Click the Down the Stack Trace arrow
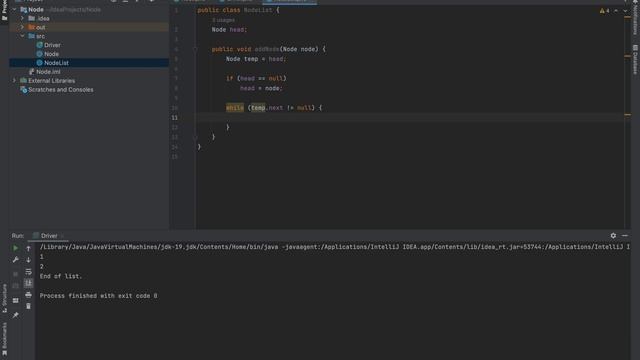 28,260
